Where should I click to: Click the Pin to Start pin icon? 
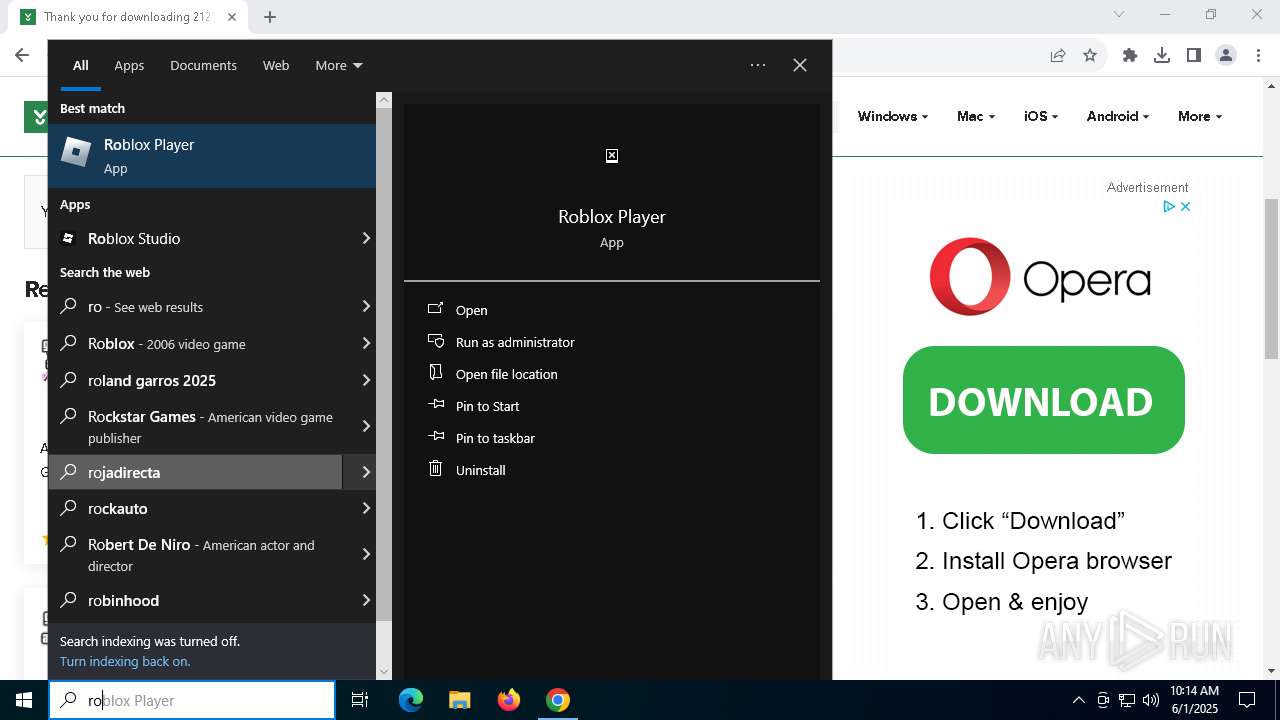tap(435, 405)
